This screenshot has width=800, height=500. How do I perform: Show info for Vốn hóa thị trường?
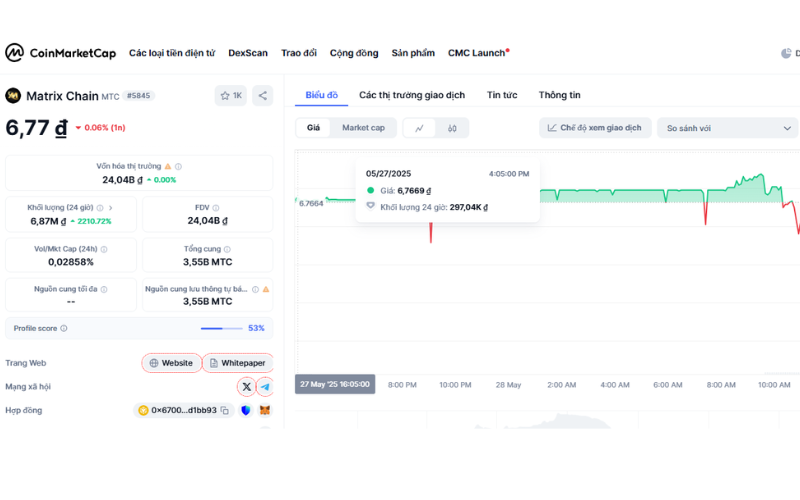179,166
